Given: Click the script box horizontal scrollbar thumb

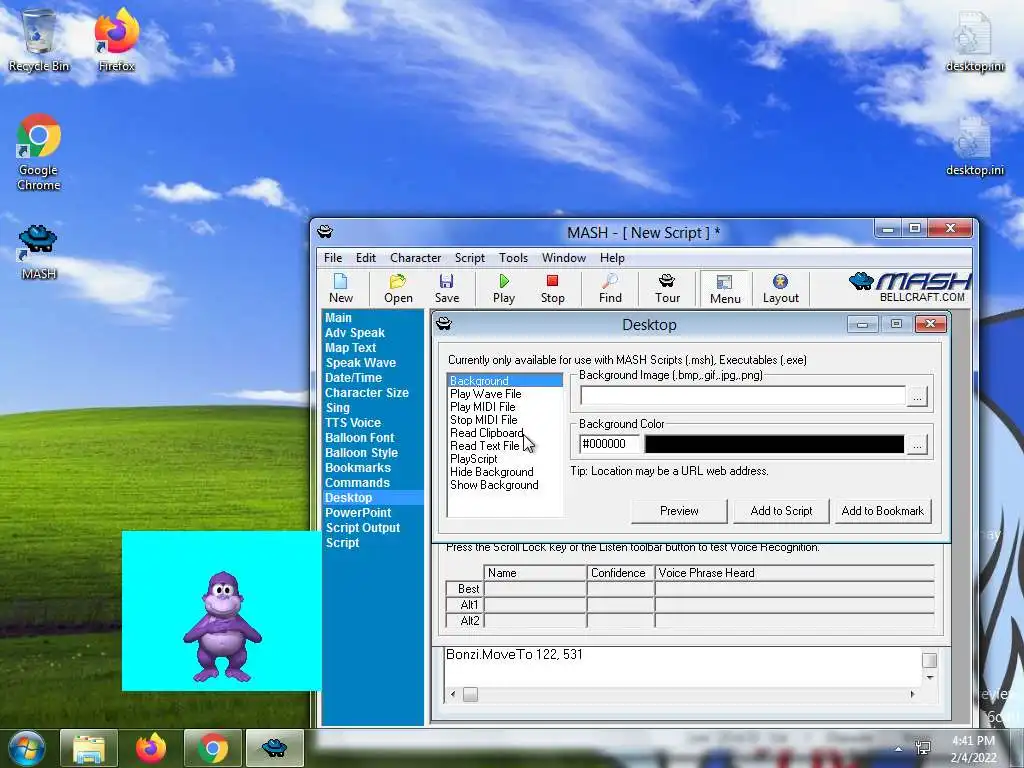Looking at the screenshot, I should 470,696.
